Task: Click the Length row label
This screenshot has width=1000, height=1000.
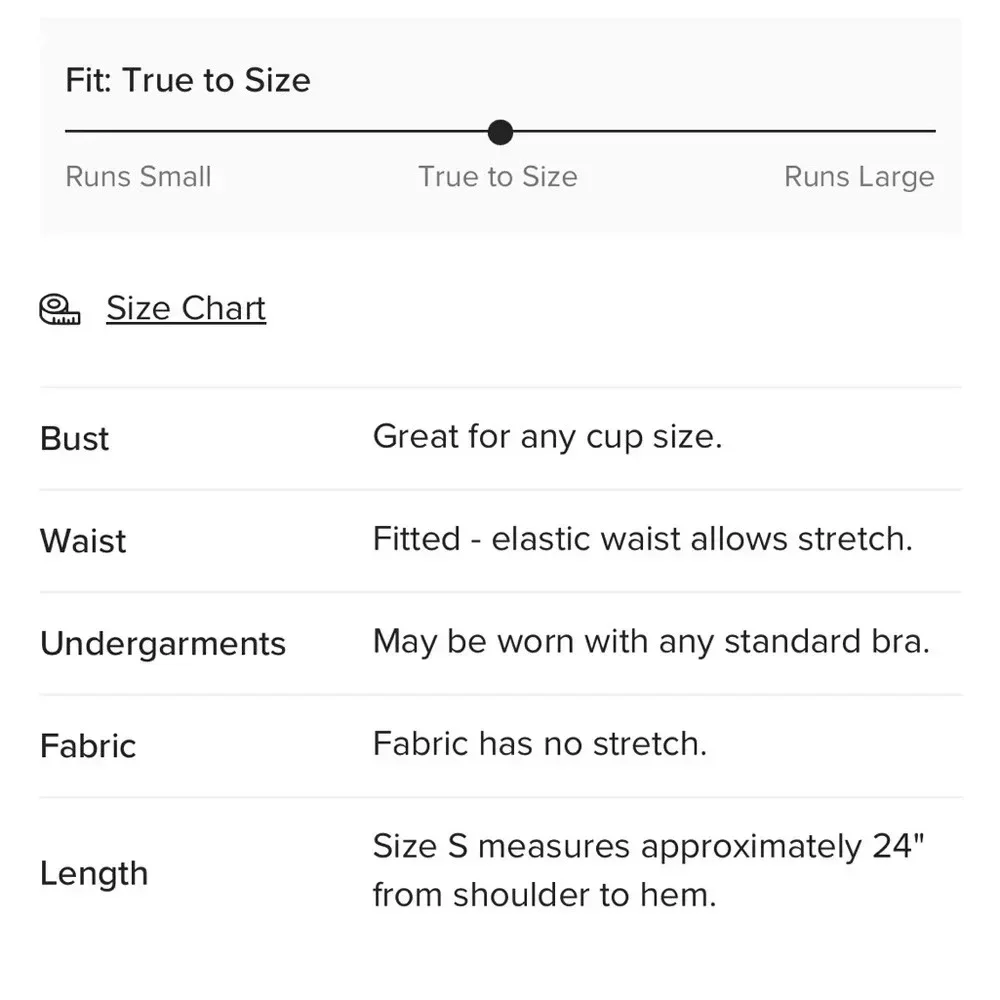Action: pyautogui.click(x=94, y=873)
